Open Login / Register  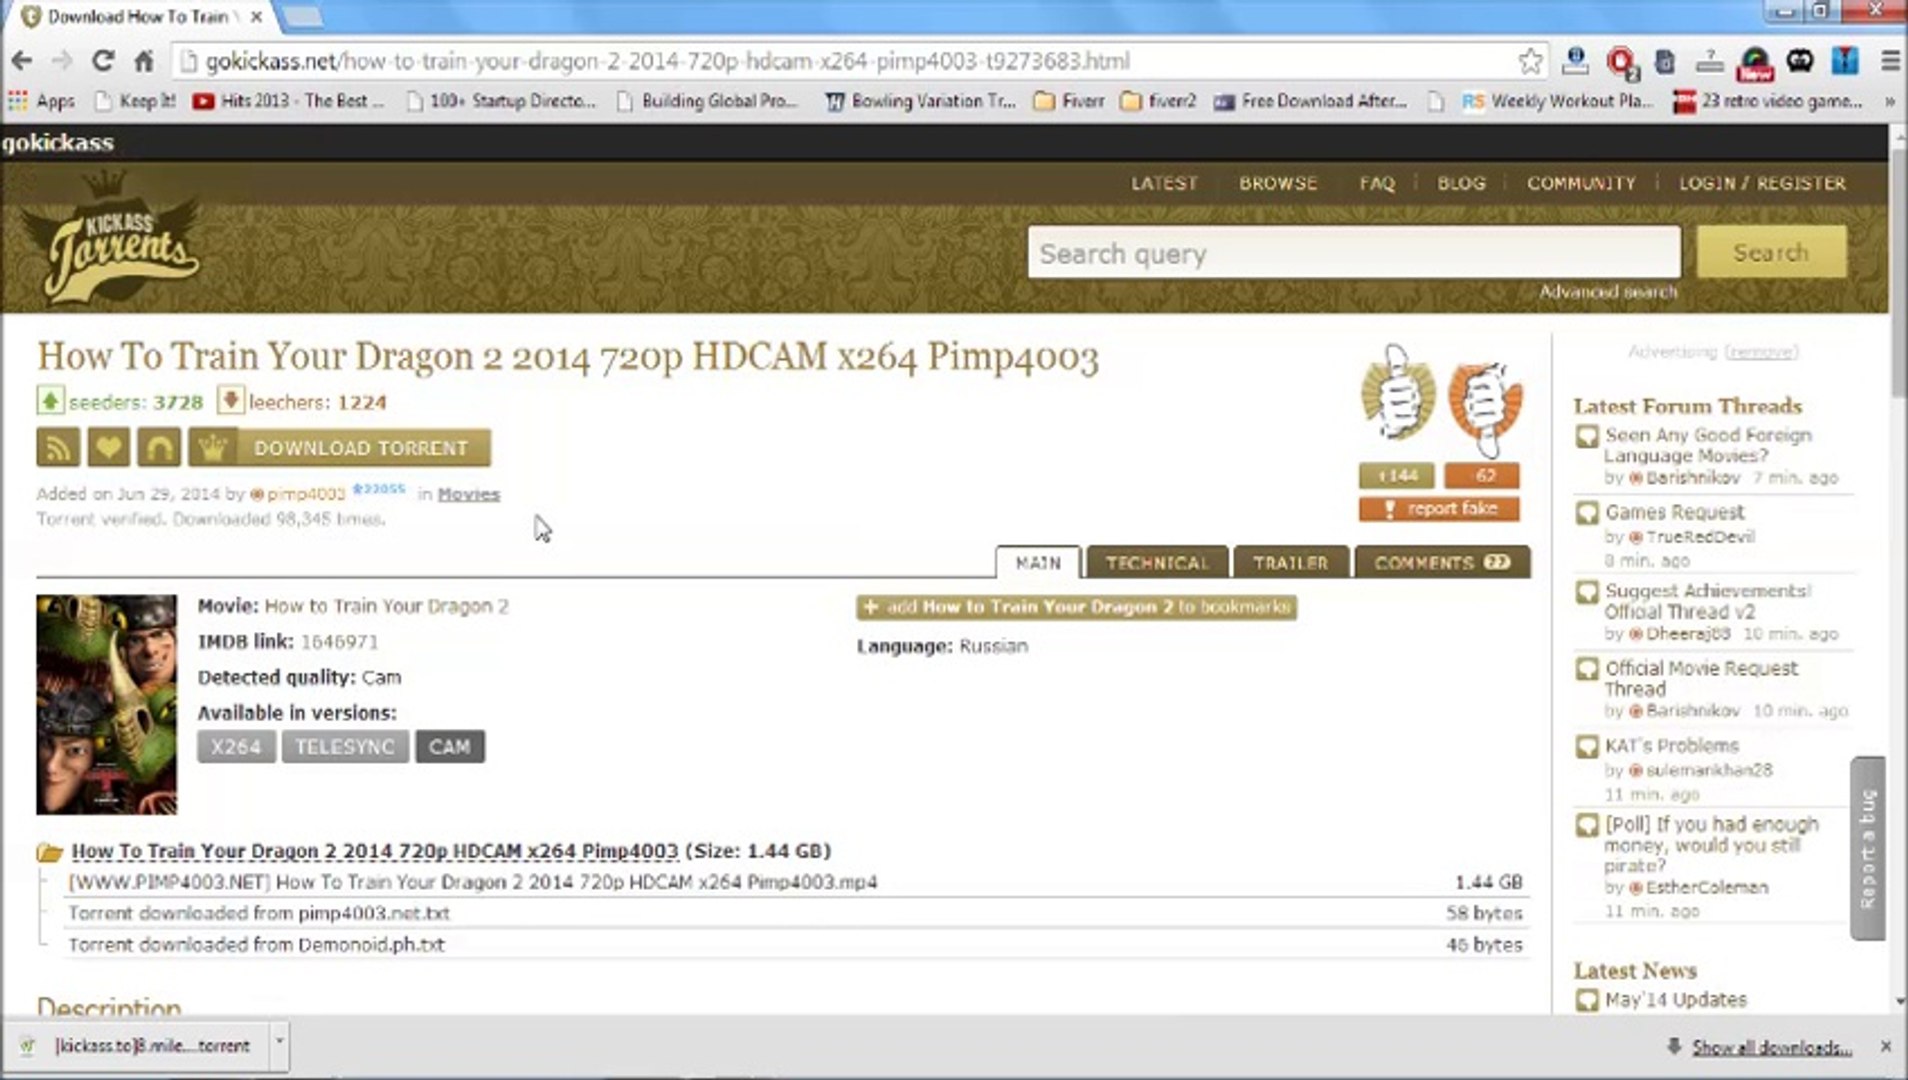click(x=1762, y=184)
